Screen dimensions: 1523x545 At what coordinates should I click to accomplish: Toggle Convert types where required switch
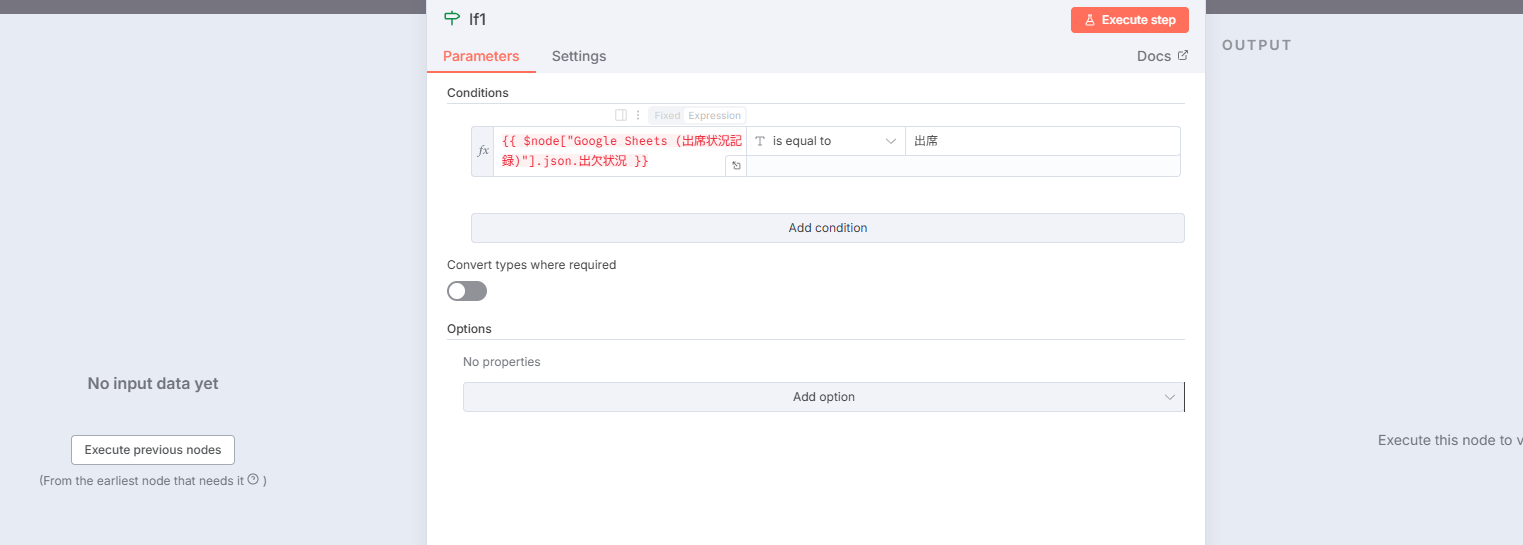pyautogui.click(x=467, y=291)
